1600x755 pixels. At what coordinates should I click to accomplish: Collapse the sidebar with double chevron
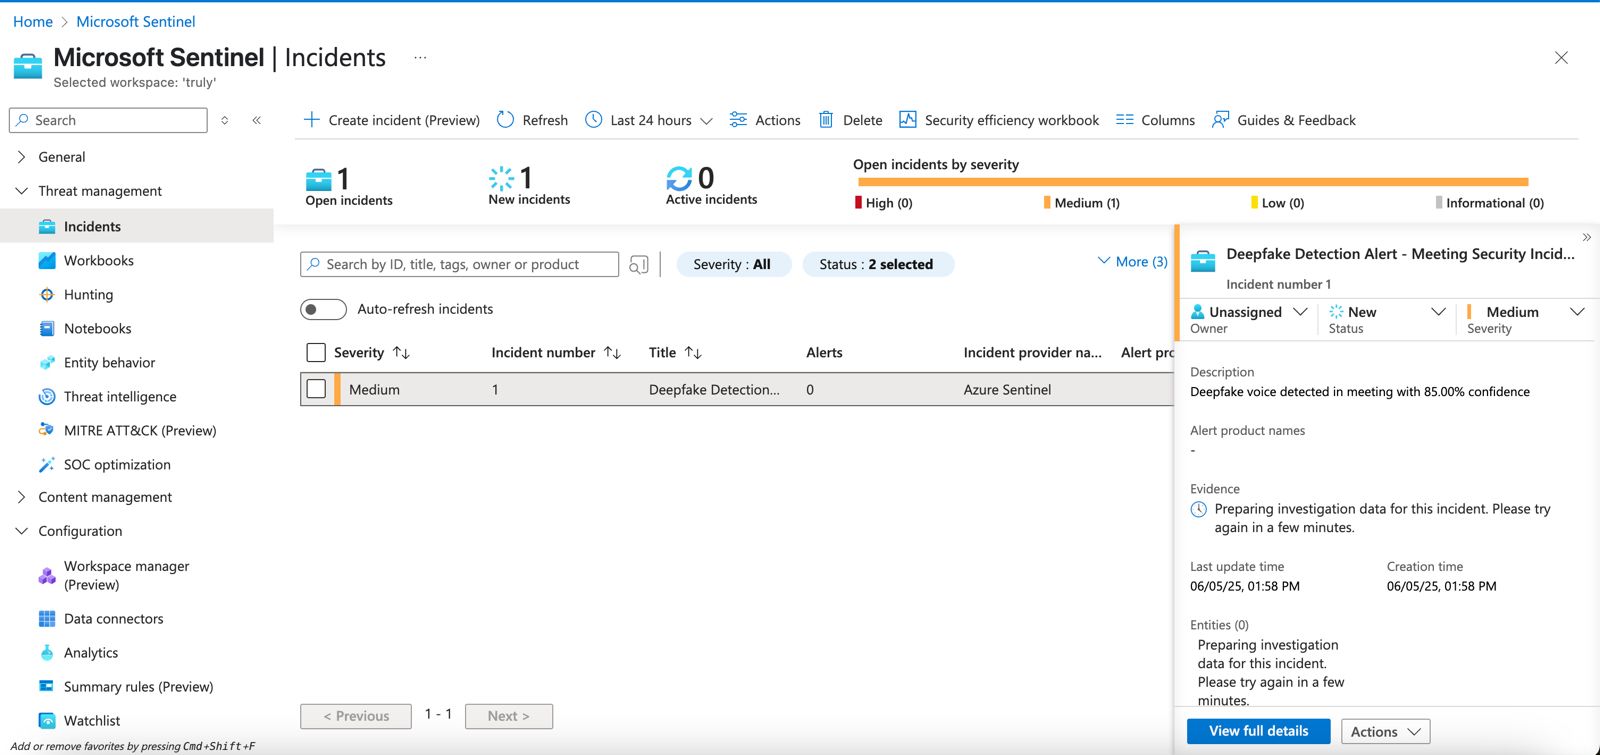257,120
